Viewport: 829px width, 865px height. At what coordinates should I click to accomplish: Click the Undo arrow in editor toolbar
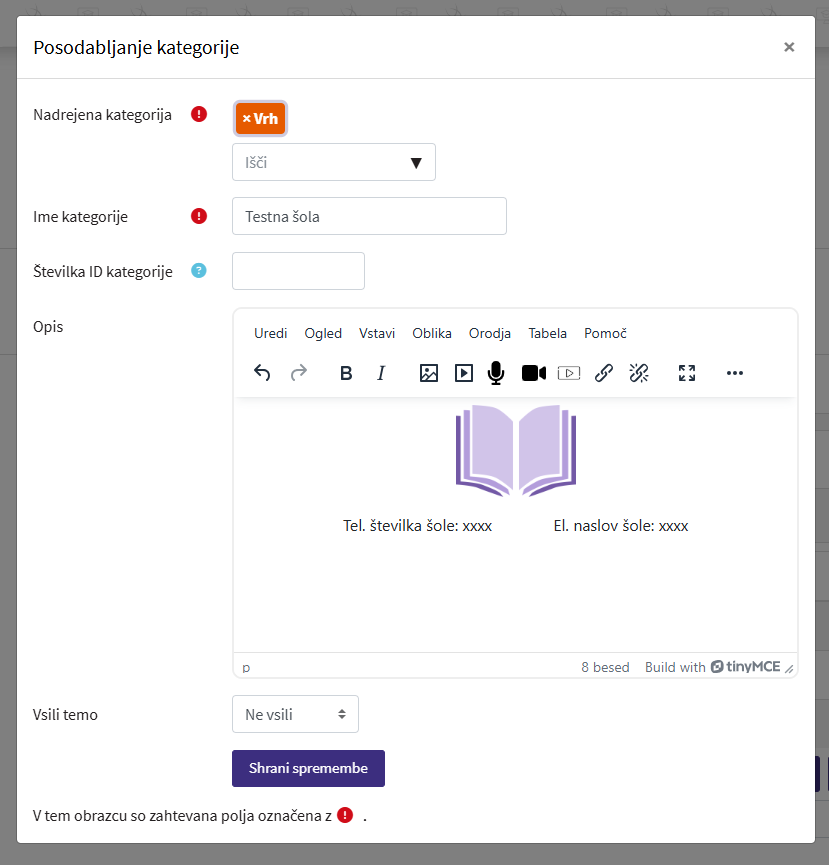coord(262,373)
